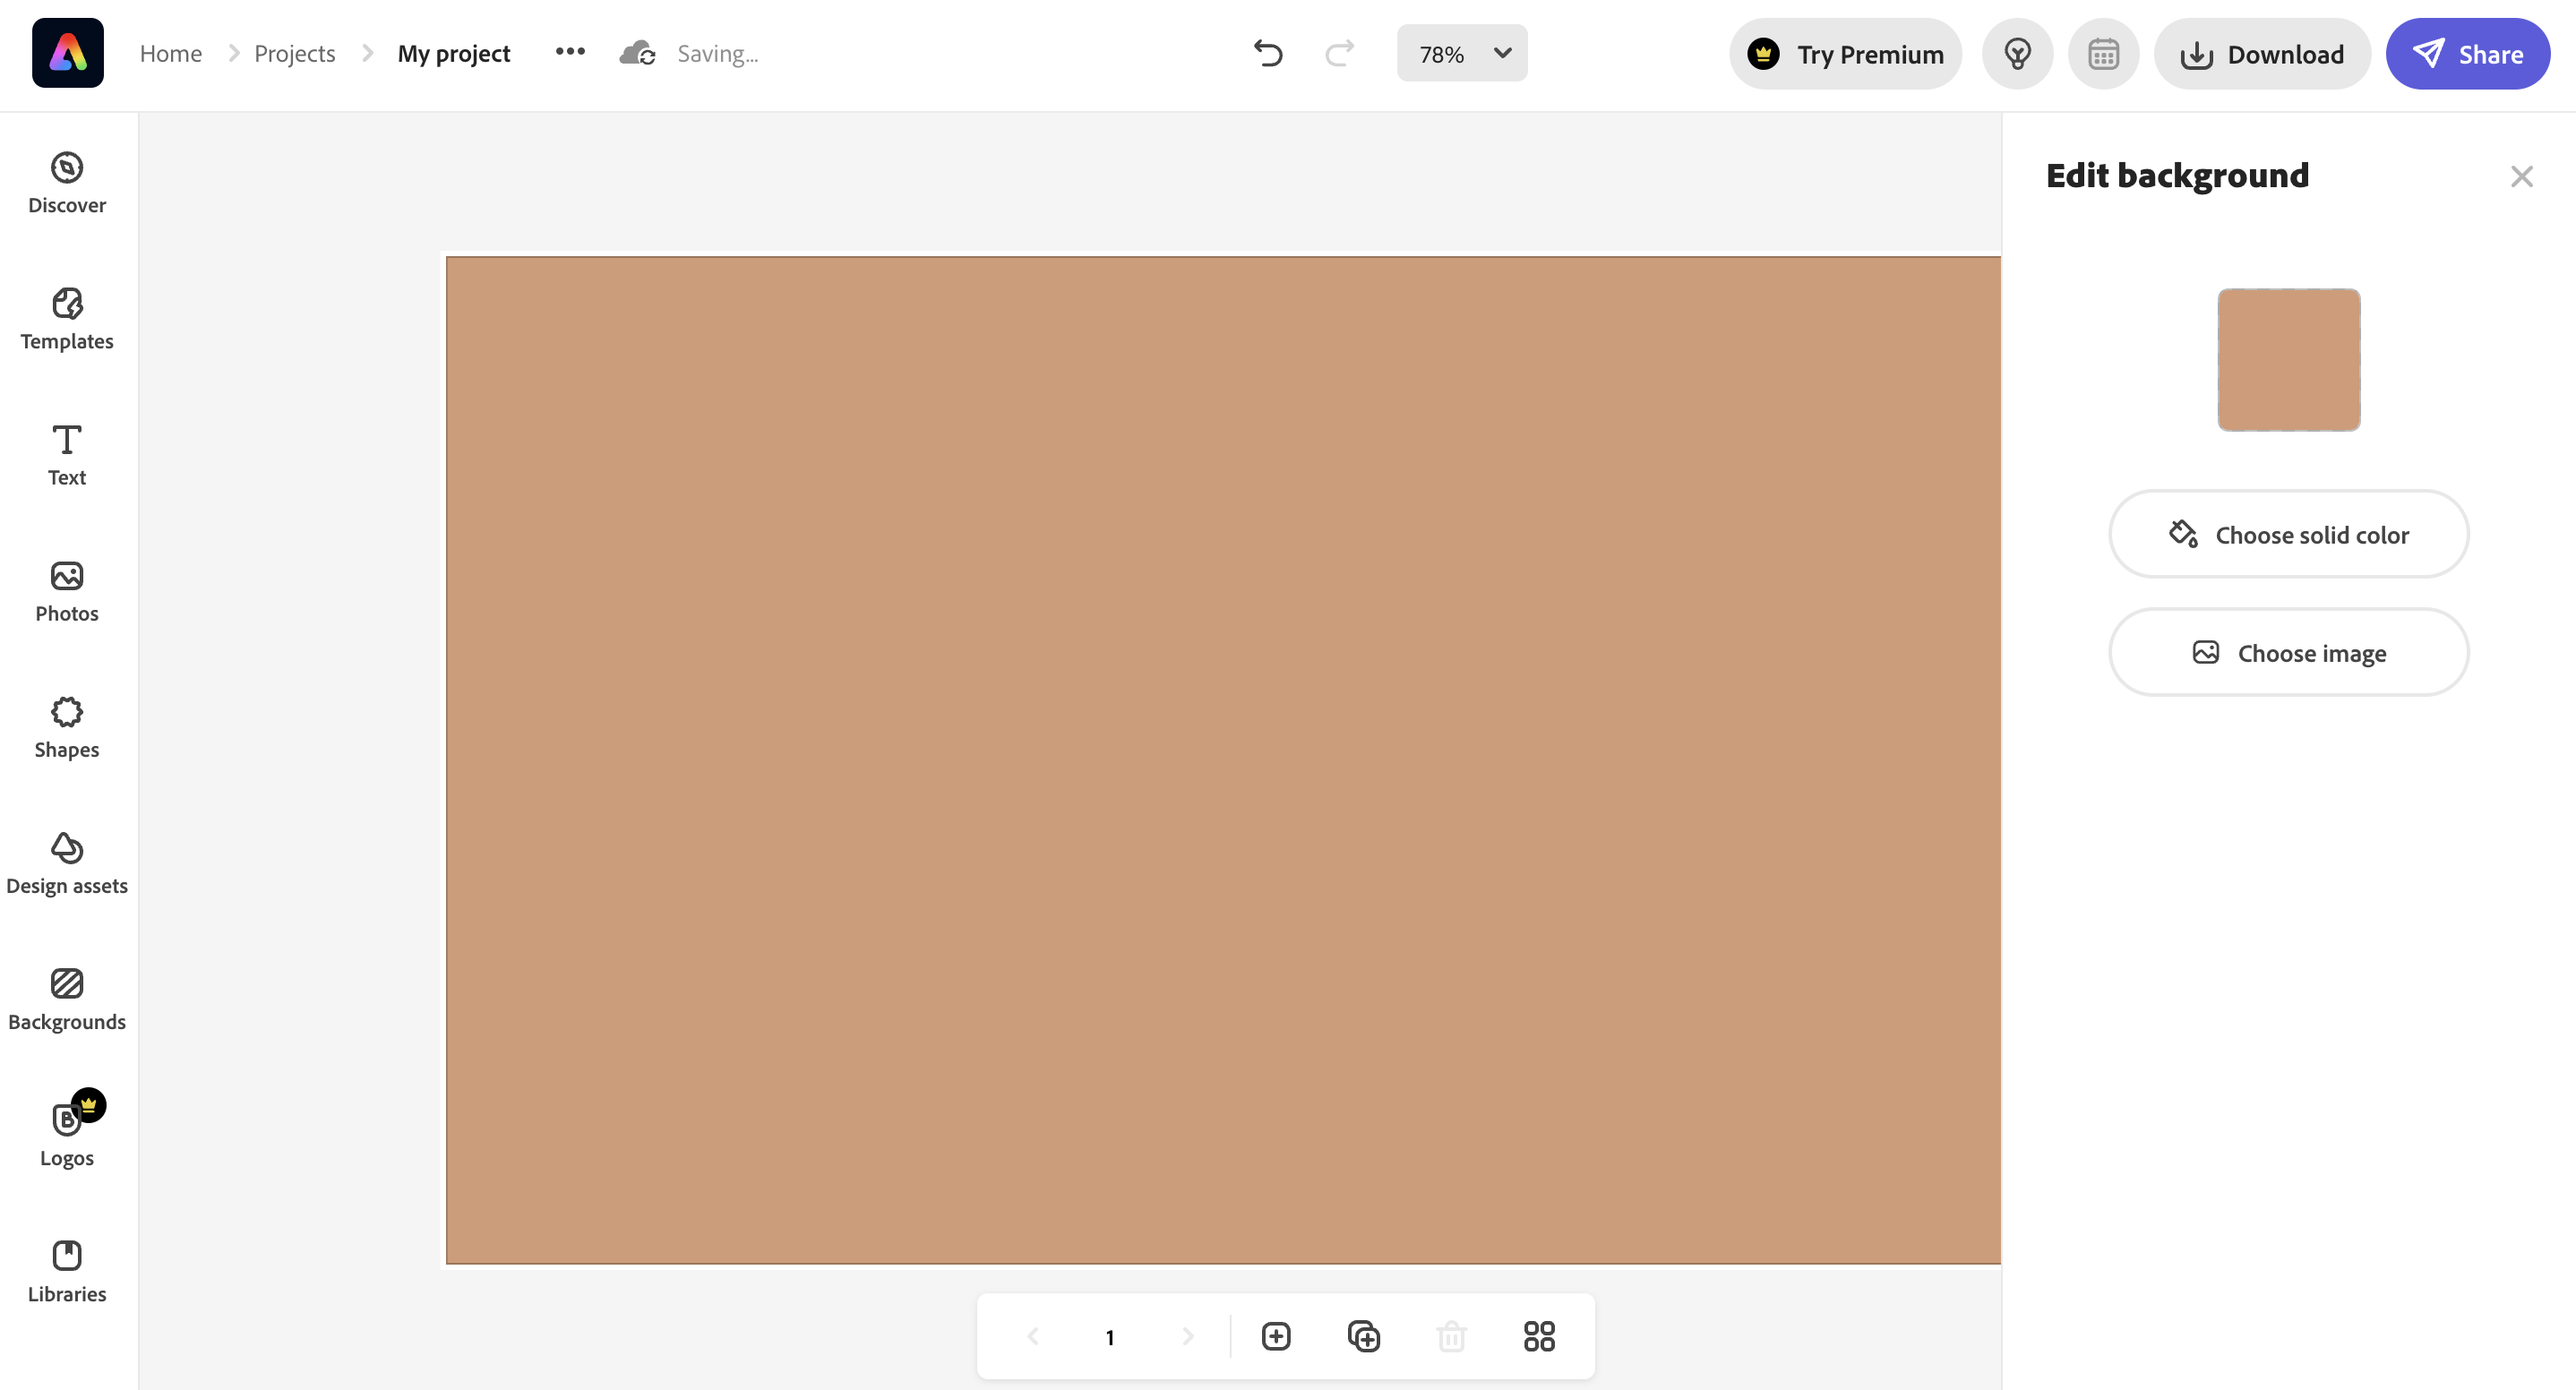Open the premium Logos panel
The width and height of the screenshot is (2576, 1390).
pyautogui.click(x=67, y=1130)
